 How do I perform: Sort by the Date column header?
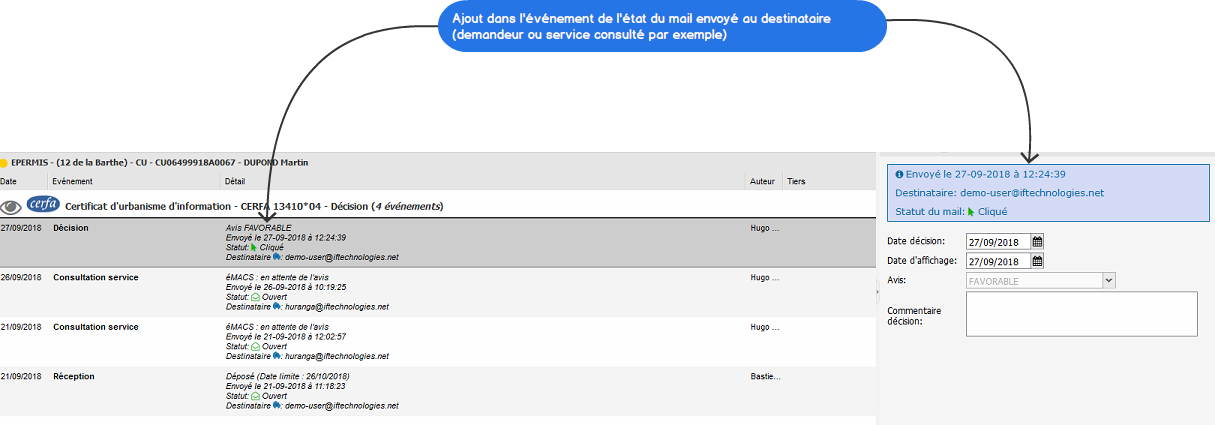[x=9, y=181]
